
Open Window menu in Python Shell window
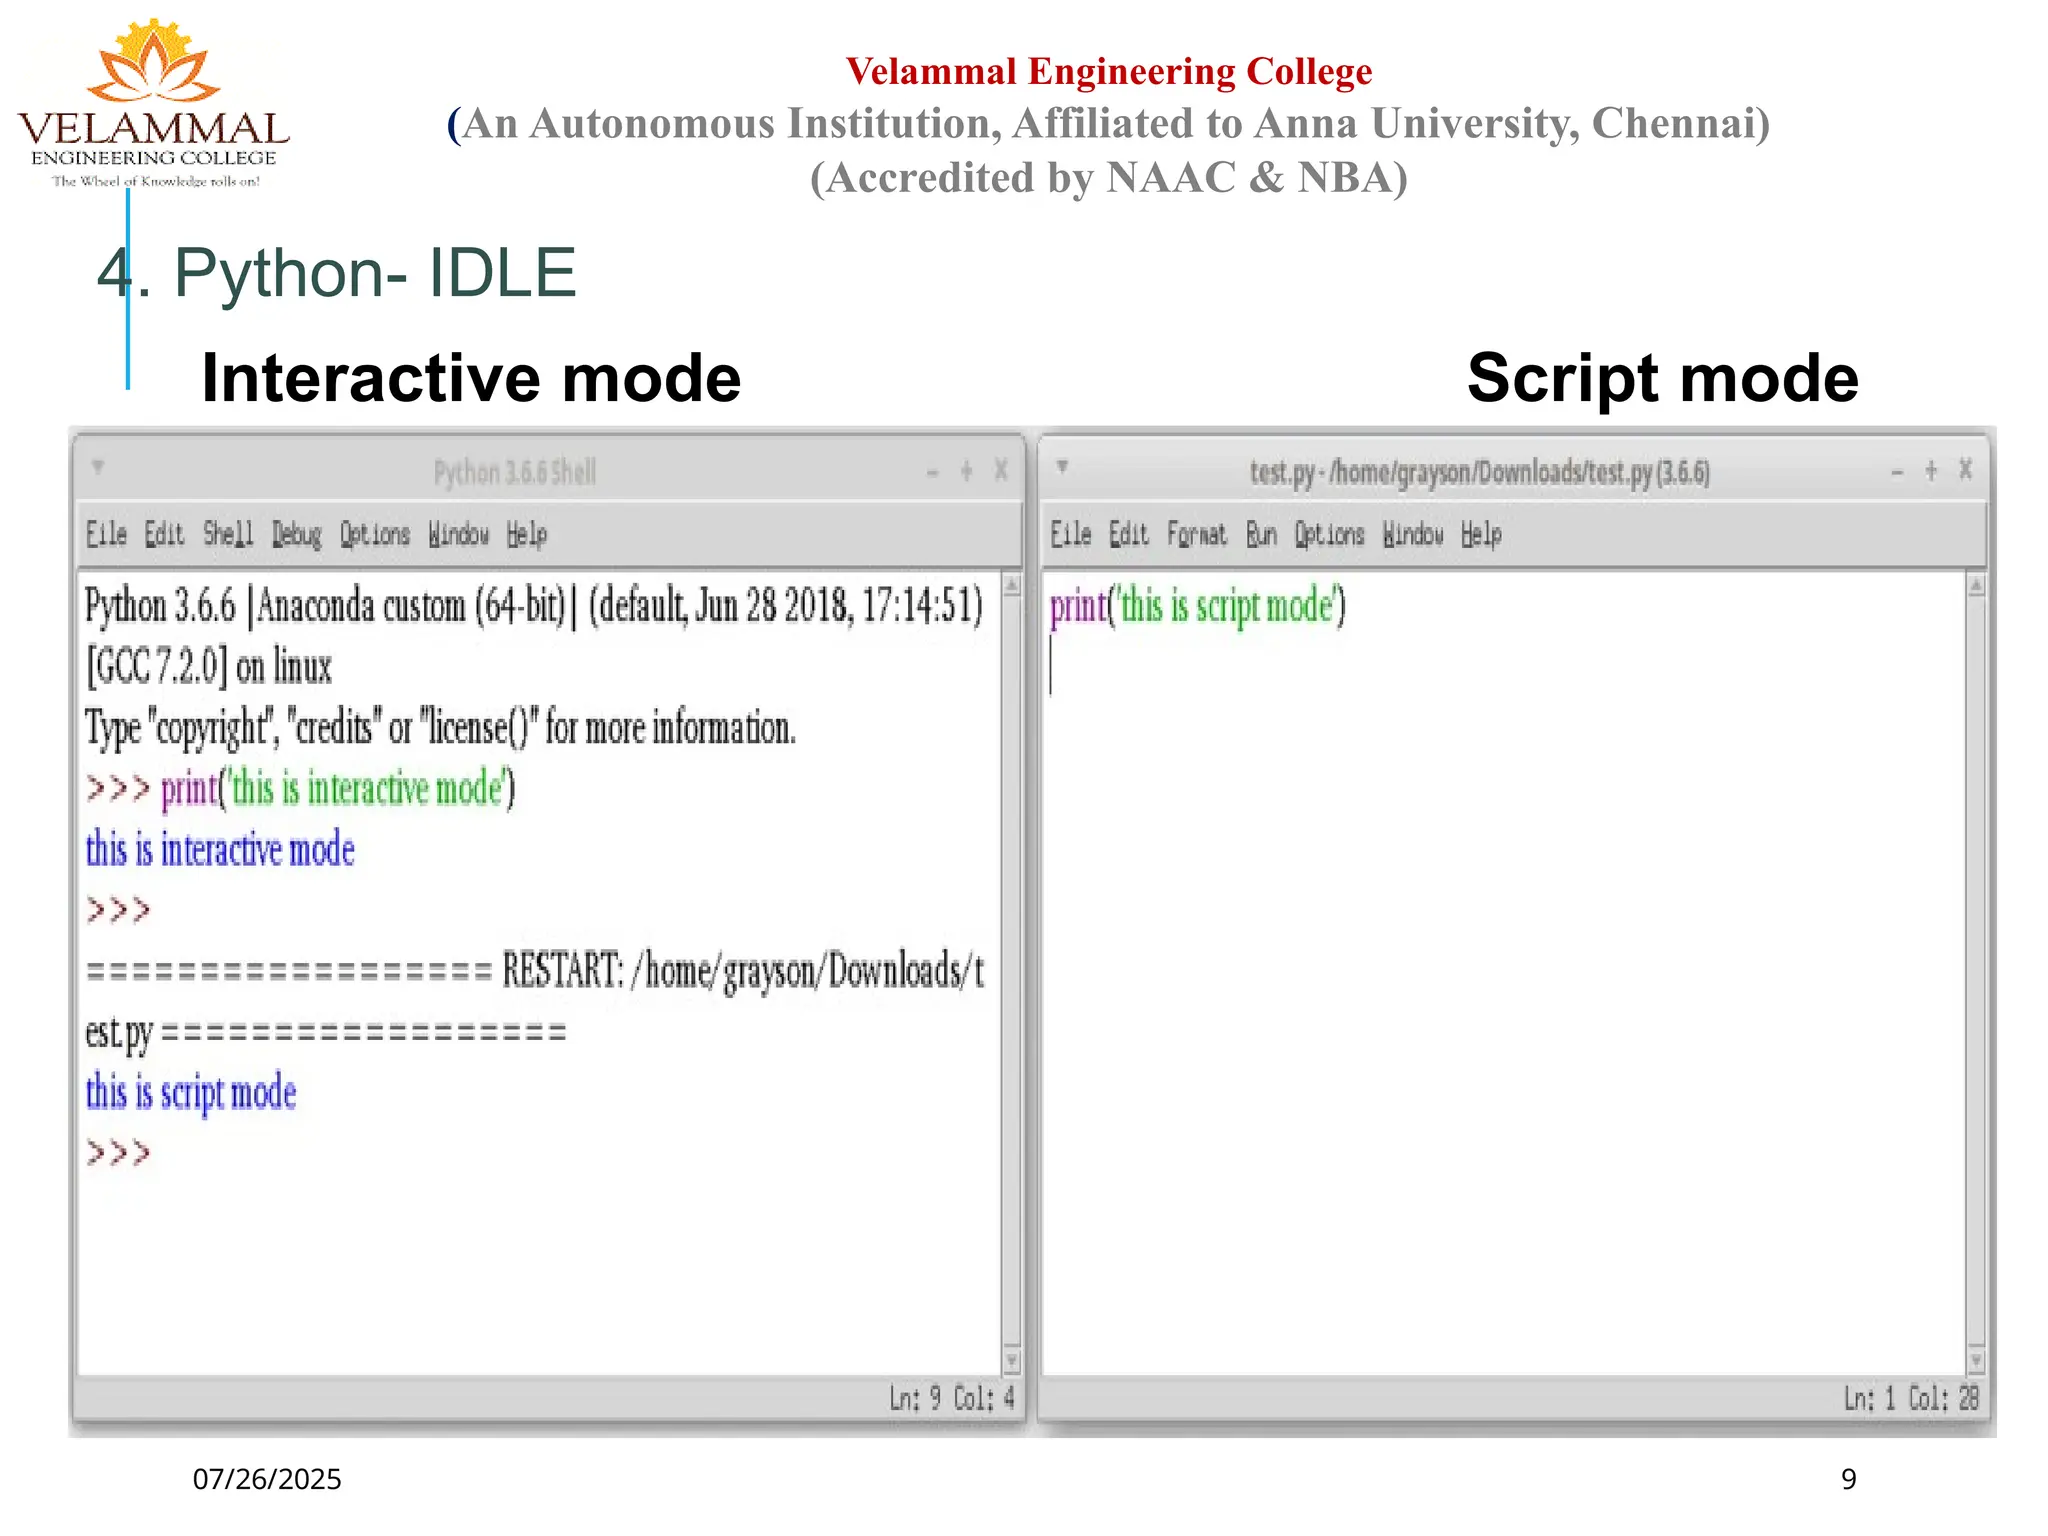point(459,535)
